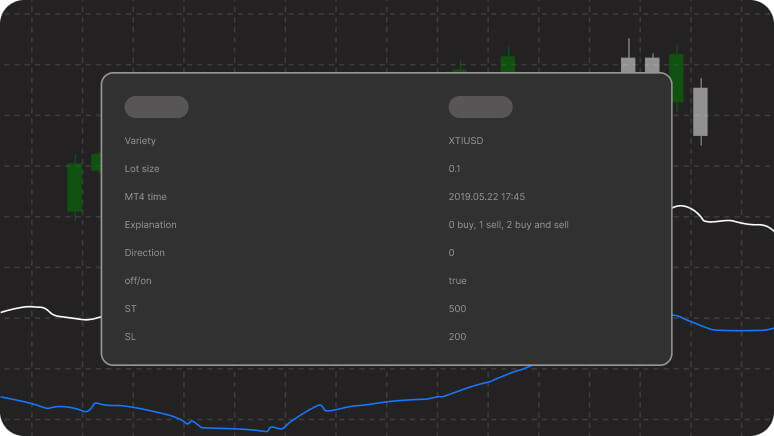This screenshot has width=774, height=436.
Task: Toggle the off/on value set to true
Action: coord(457,281)
